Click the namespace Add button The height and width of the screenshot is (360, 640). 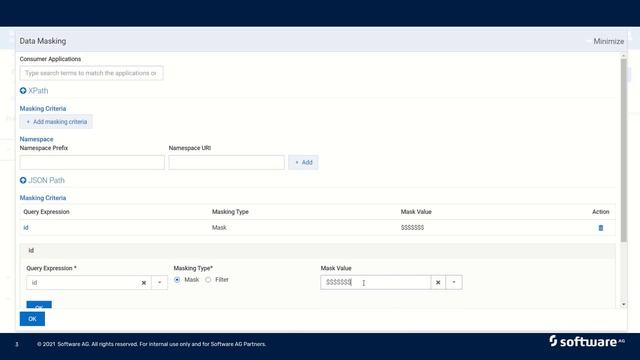[x=303, y=162]
